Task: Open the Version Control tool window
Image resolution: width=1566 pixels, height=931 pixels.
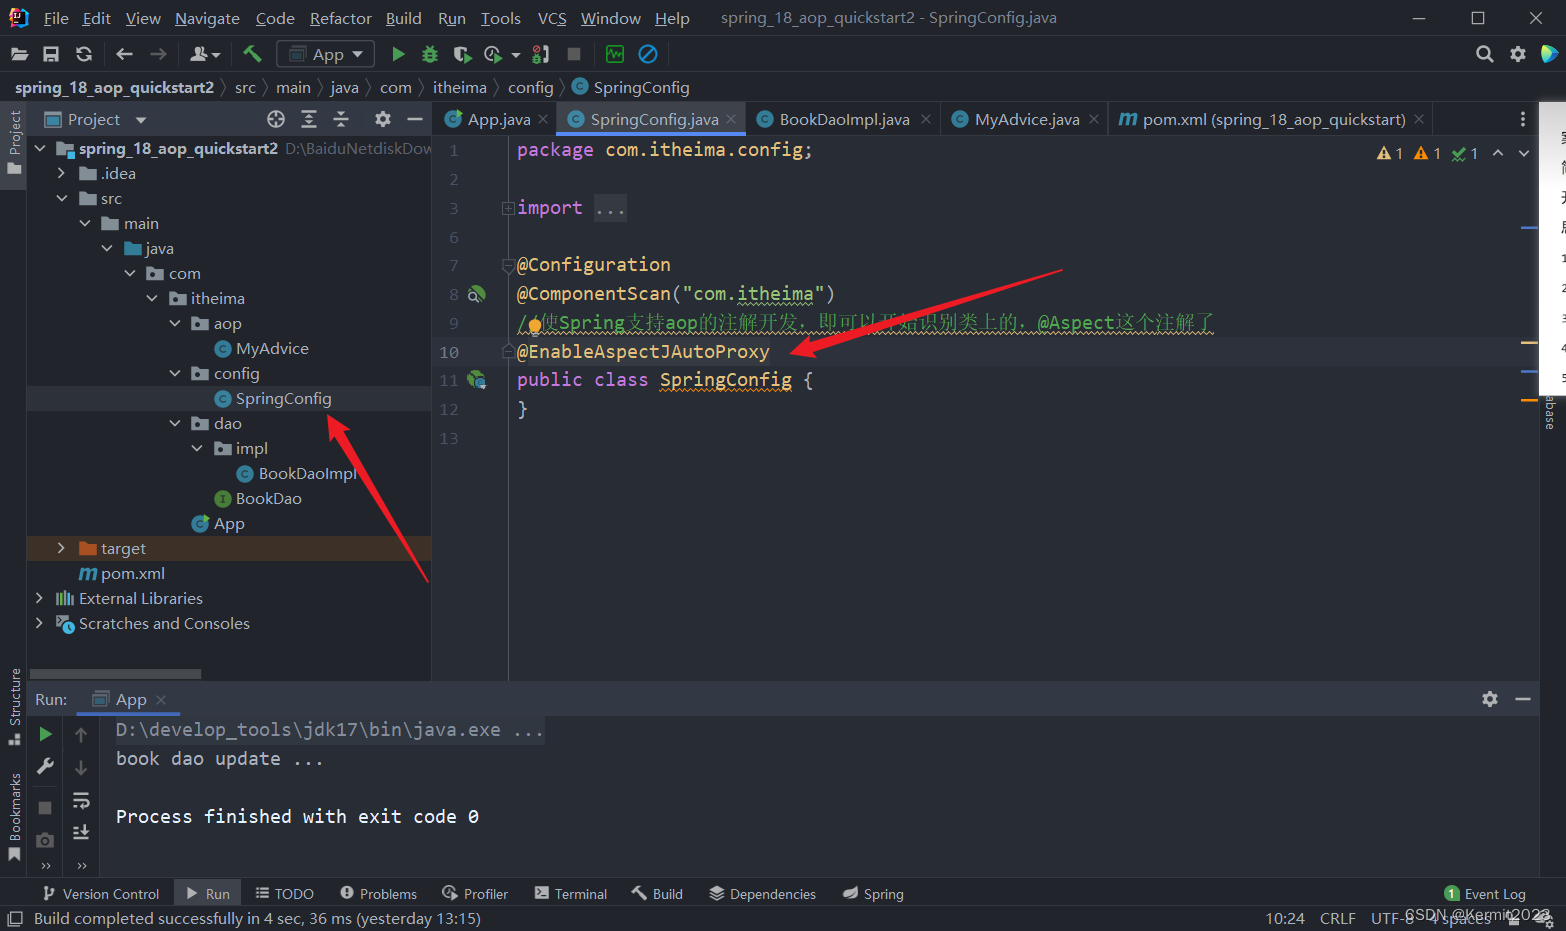Action: [101, 894]
